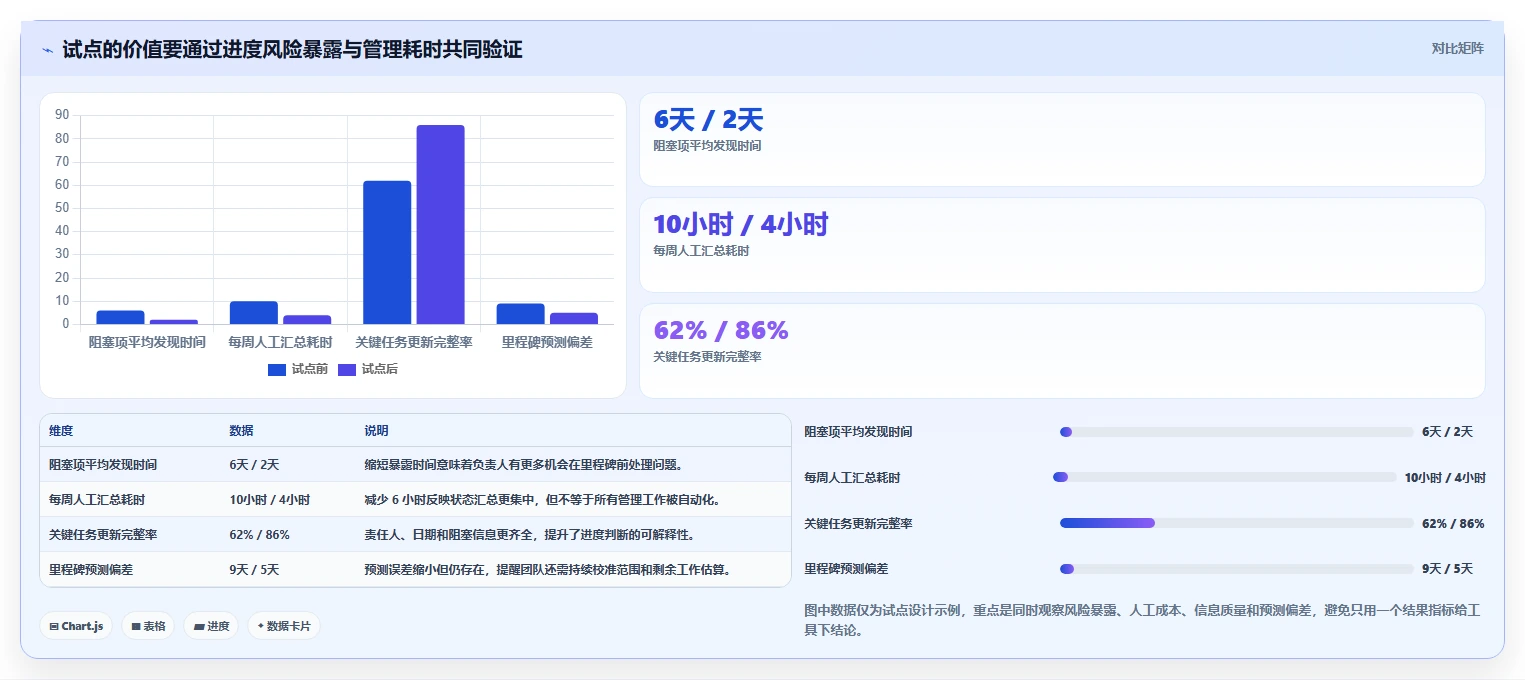Select the 数据卡片 chip
The width and height of the screenshot is (1525, 680).
point(284,626)
